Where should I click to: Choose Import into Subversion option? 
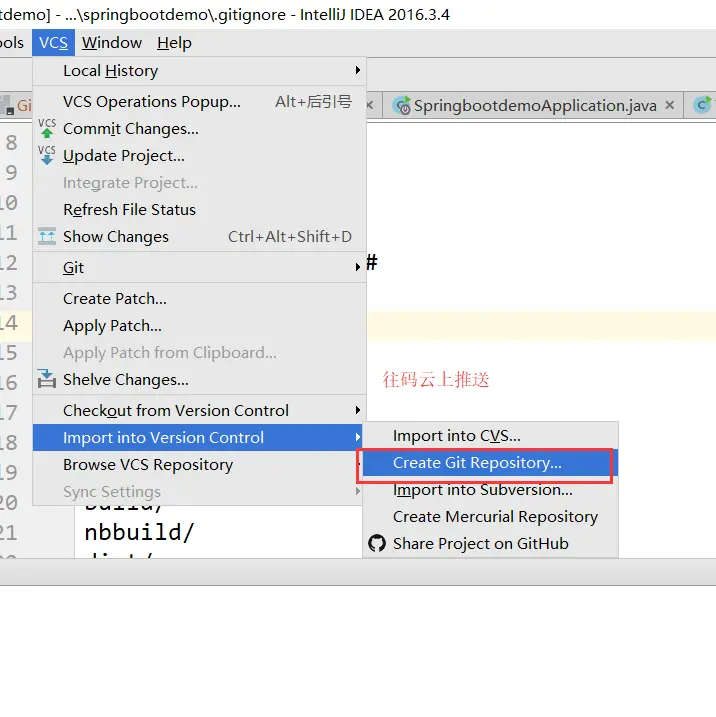coord(490,490)
